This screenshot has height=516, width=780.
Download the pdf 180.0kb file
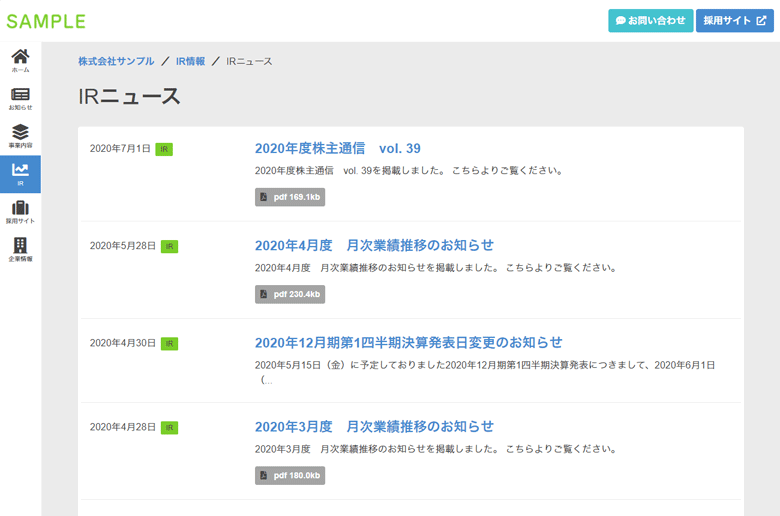290,475
